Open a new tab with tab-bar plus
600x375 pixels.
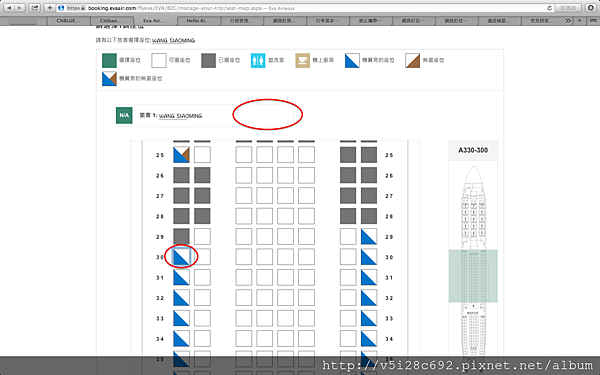[x=579, y=21]
